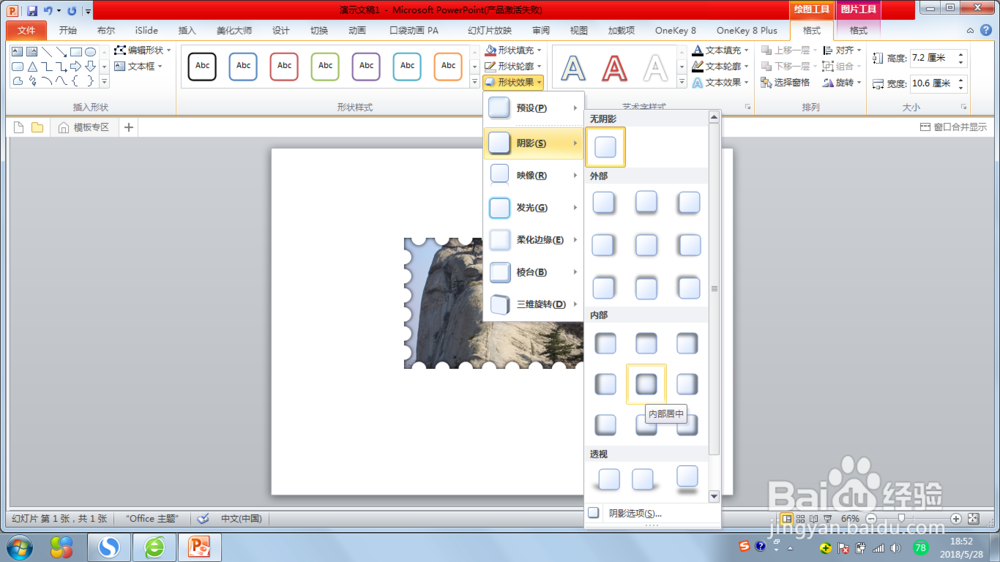Screen dimensions: 1000x562
Task: Apply red outline Abc shape style
Action: tap(284, 66)
